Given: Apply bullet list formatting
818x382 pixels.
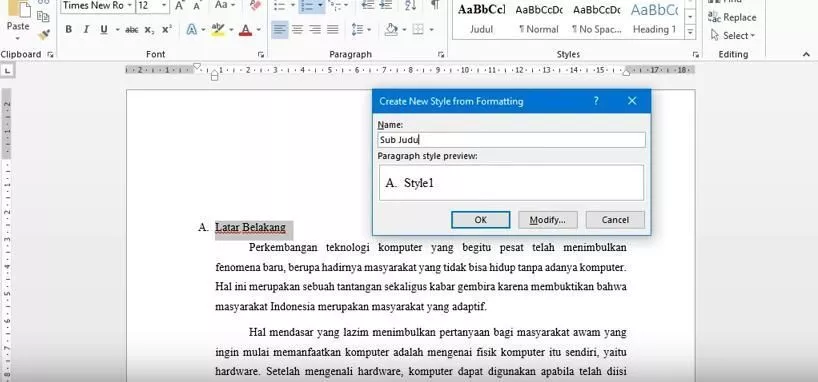Looking at the screenshot, I should coord(280,6).
